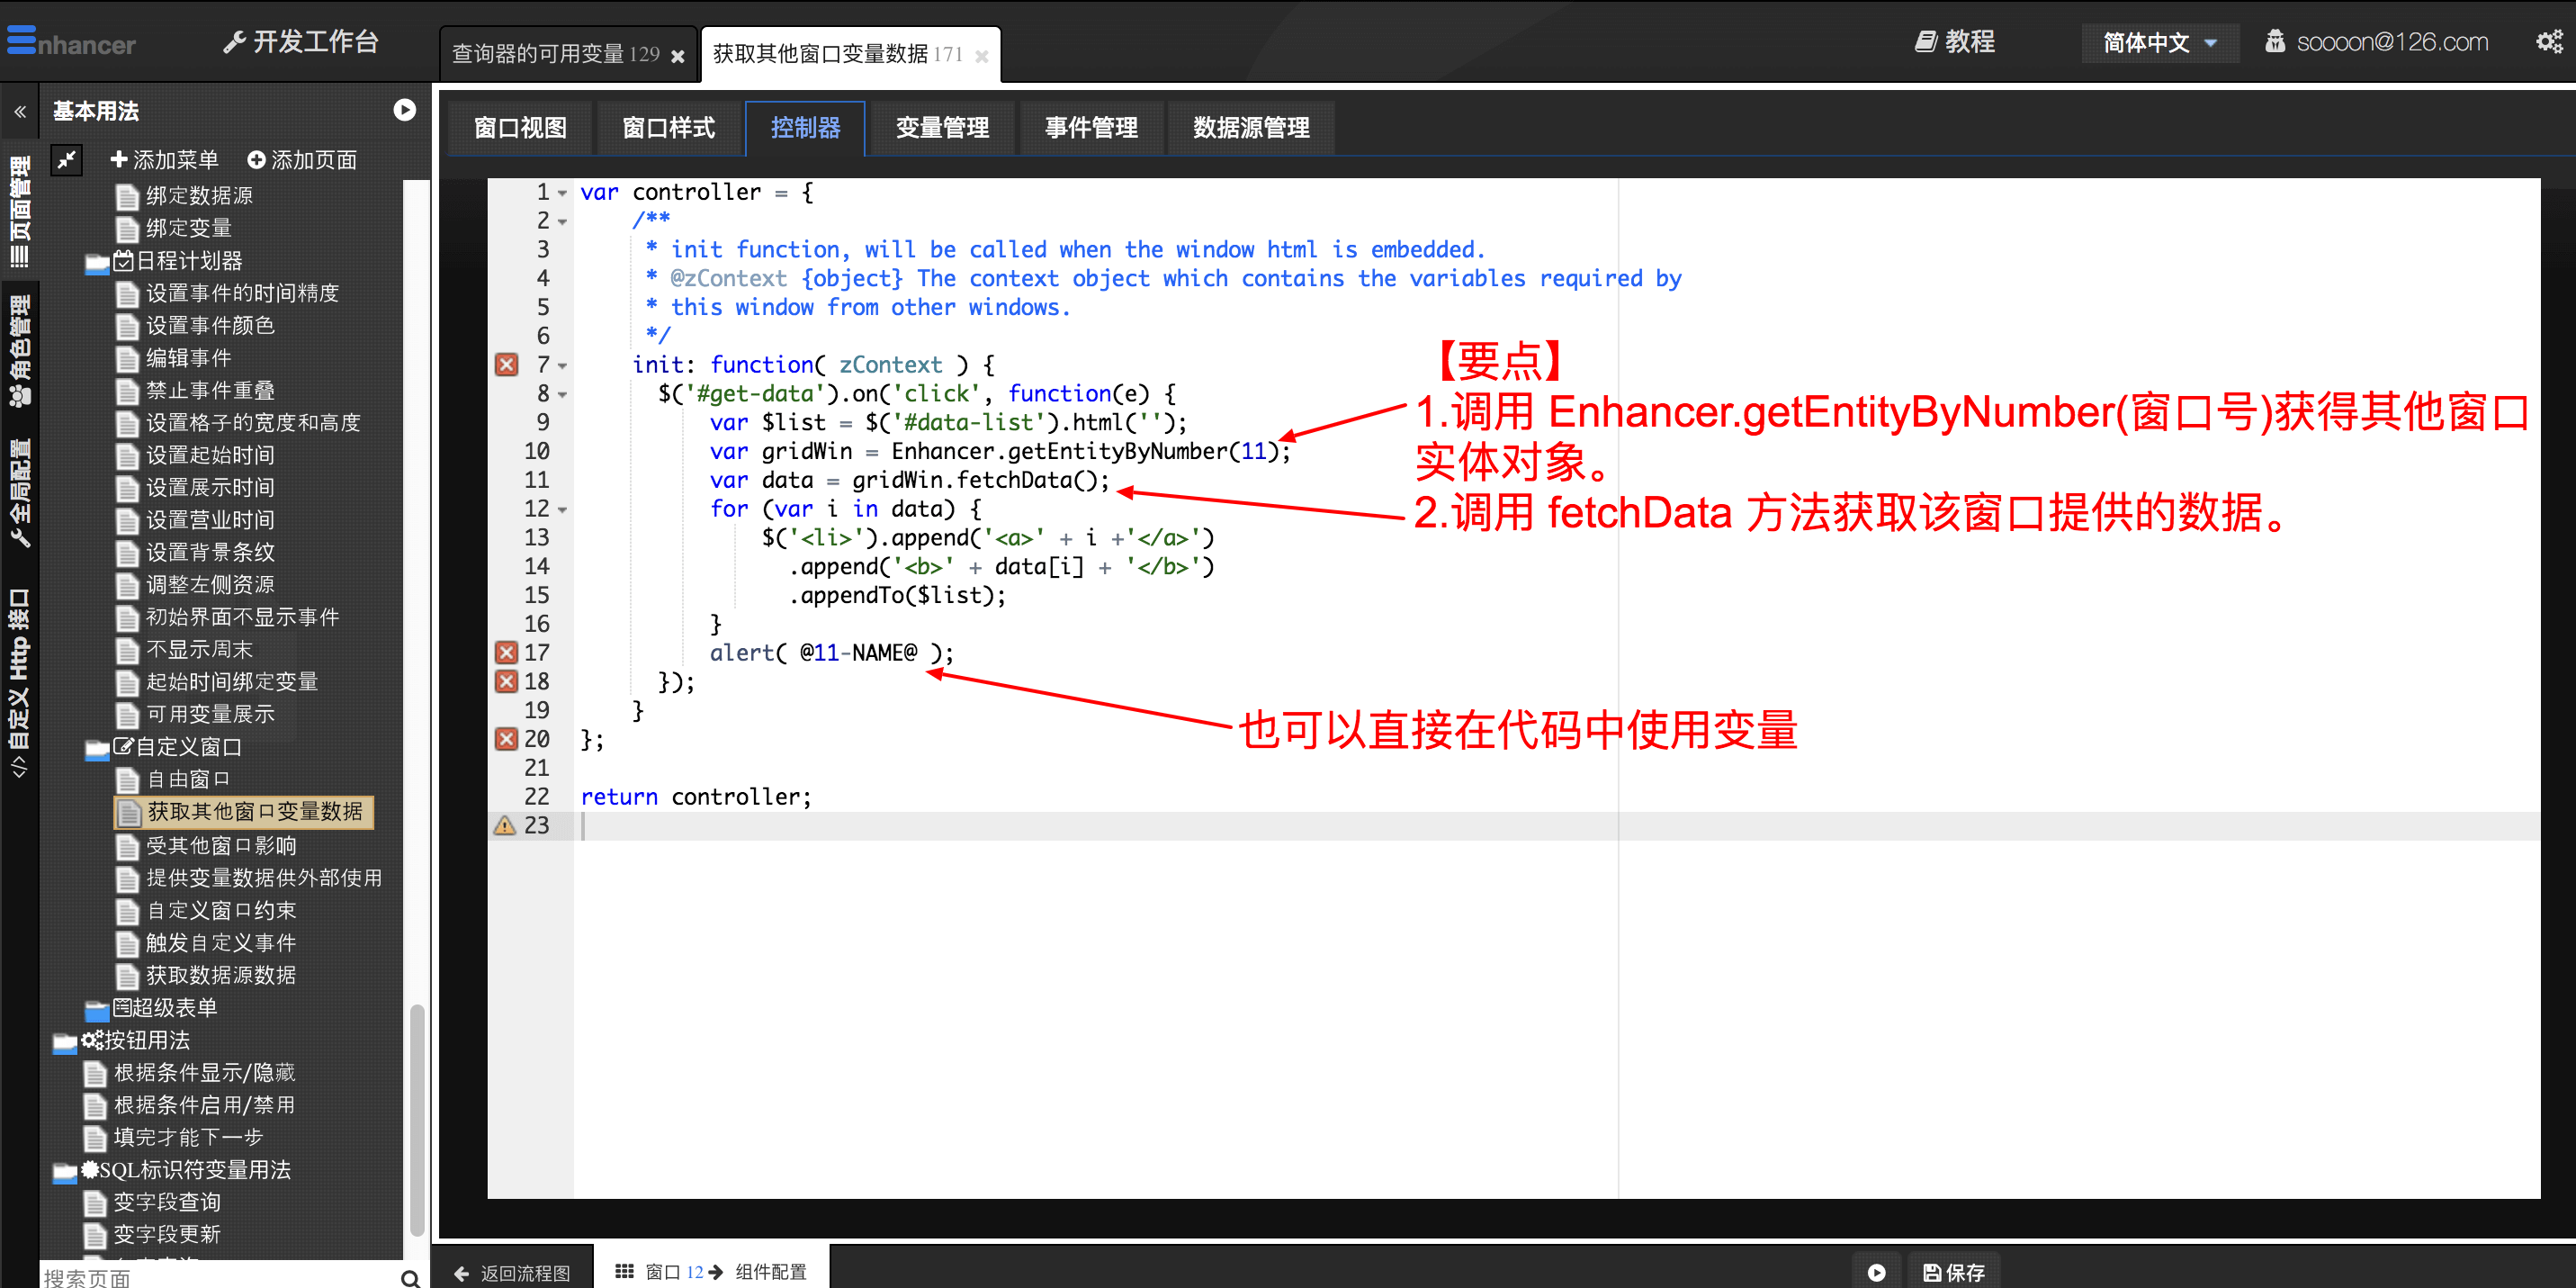Fold code at line 12 for loop
Screen dimensions: 2576x1288
point(562,510)
